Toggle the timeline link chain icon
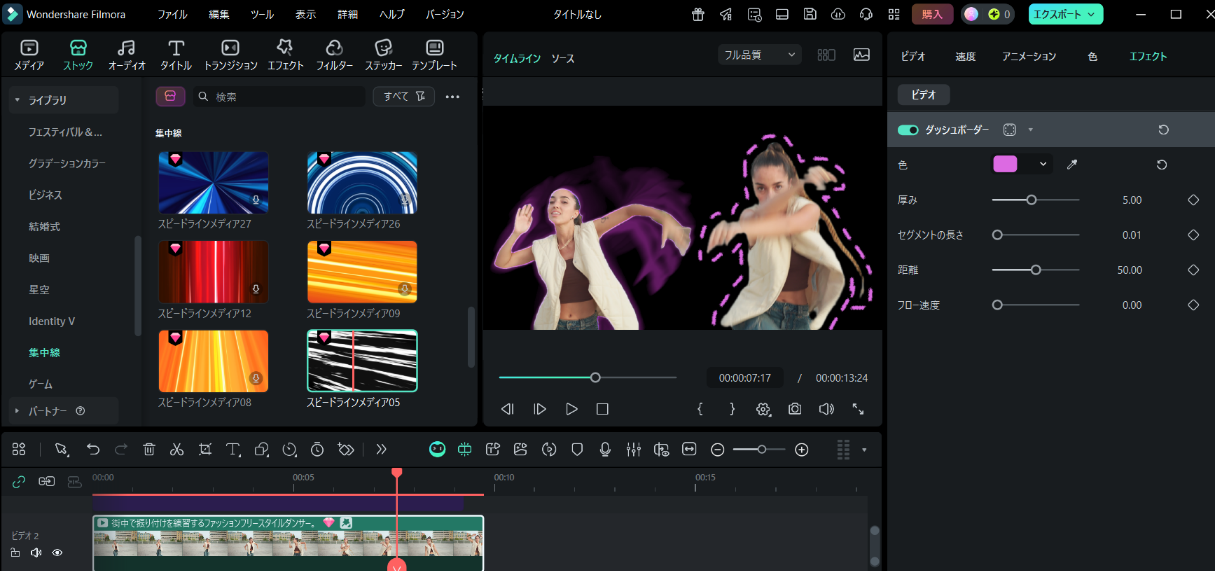The width and height of the screenshot is (1215, 571). click(19, 481)
